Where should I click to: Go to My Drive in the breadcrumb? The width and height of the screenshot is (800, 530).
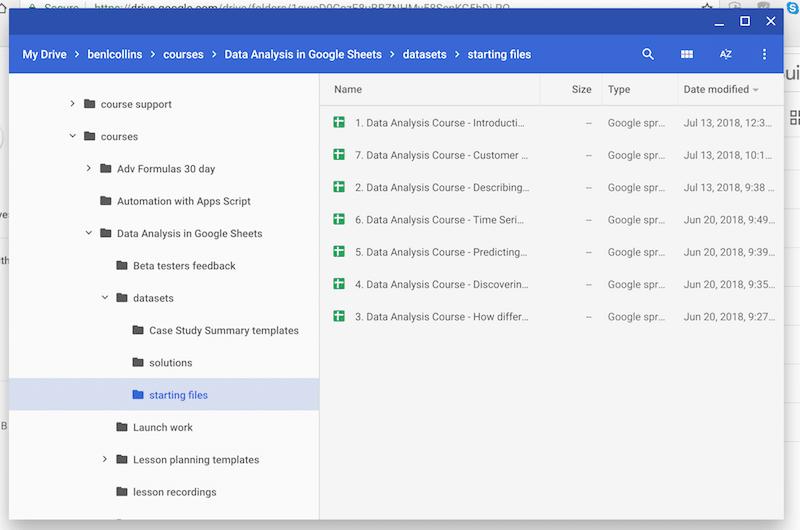coord(44,55)
